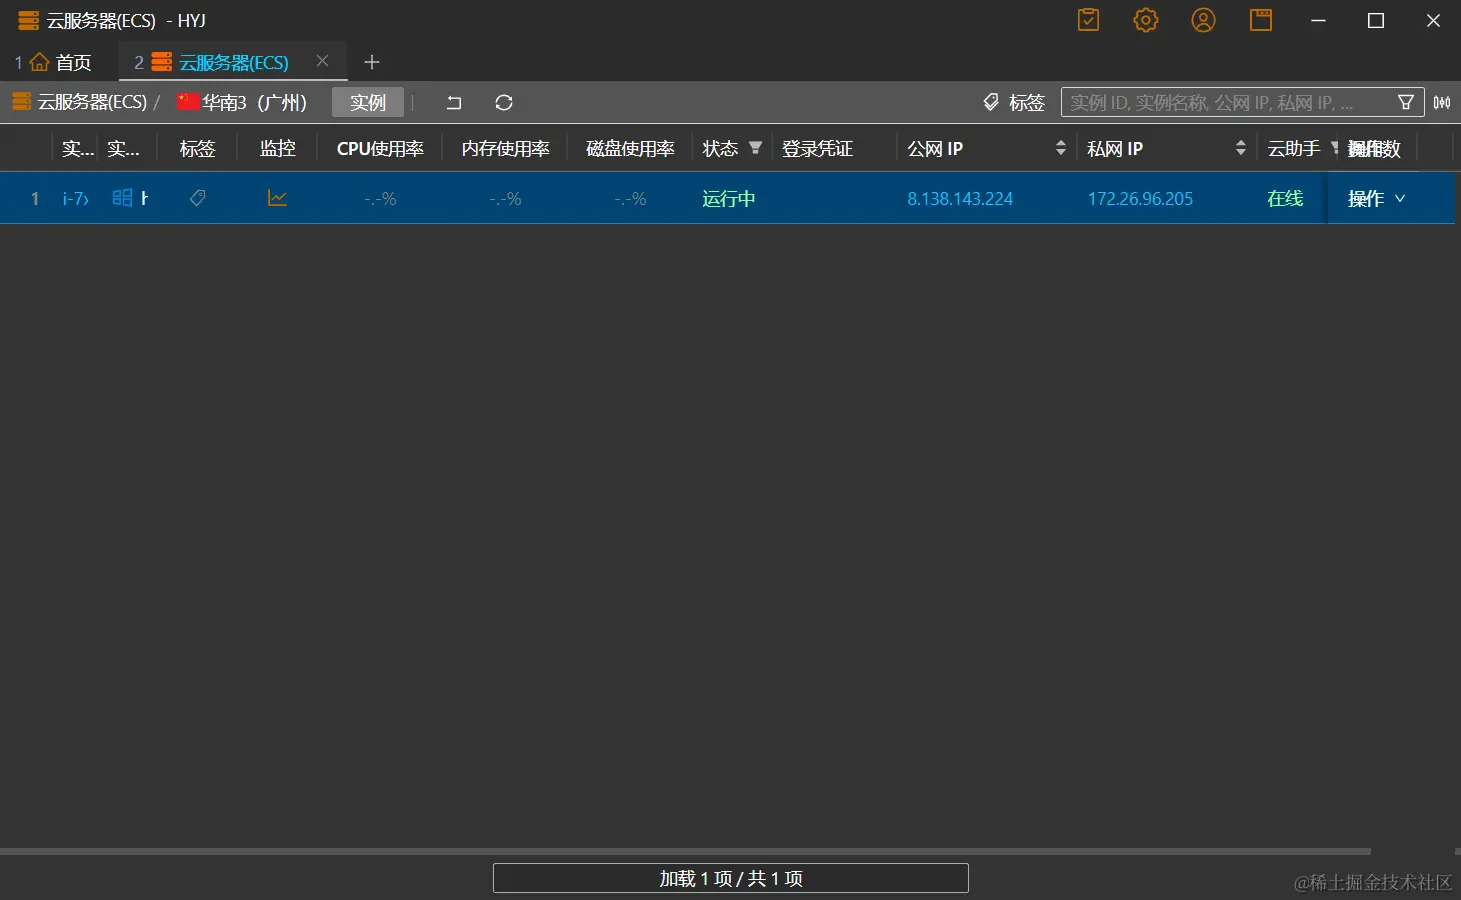This screenshot has height=900, width=1461.
Task: Expand the 操作 dropdown in row 1
Action: click(x=1377, y=199)
